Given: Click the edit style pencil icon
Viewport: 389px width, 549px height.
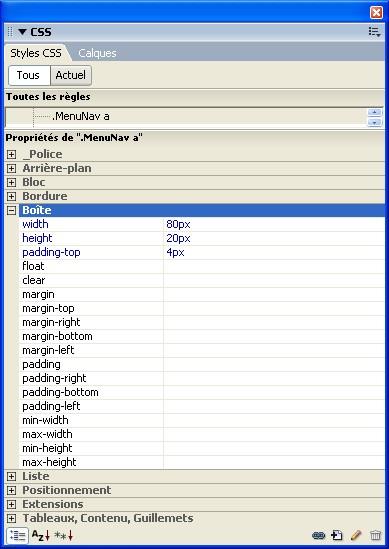Looking at the screenshot, I should (356, 535).
